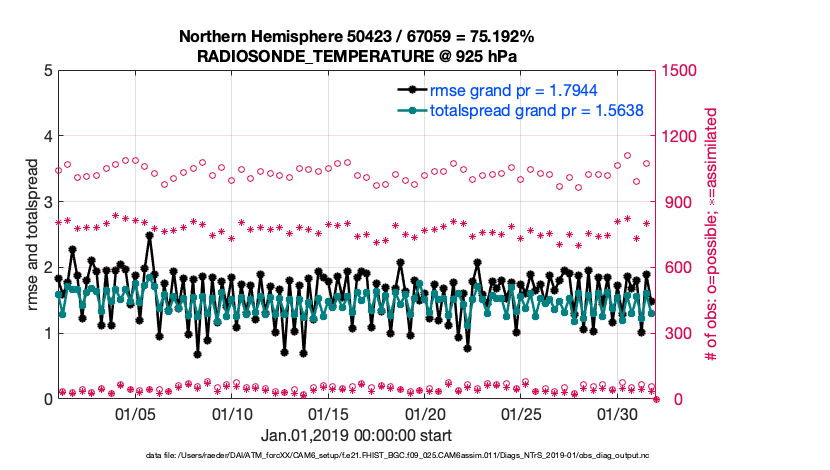830x470 pixels.
Task: Select the 'totalspread grand pr = 1.5638' legend text
Action: click(x=536, y=110)
